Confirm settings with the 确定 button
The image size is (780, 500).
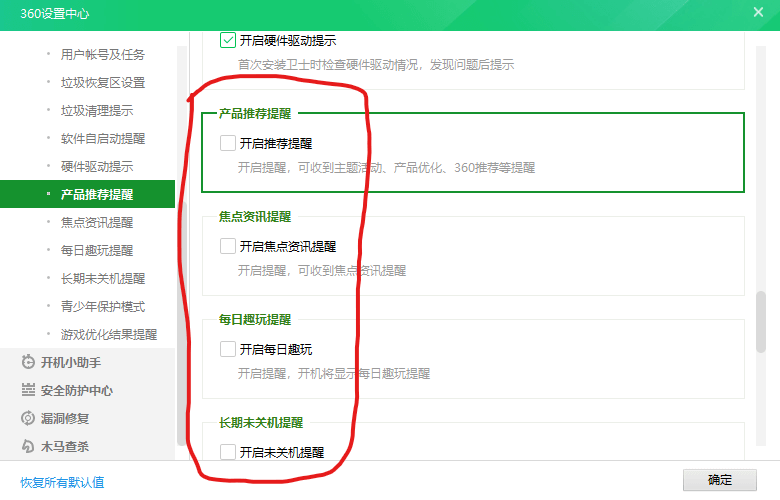point(719,480)
